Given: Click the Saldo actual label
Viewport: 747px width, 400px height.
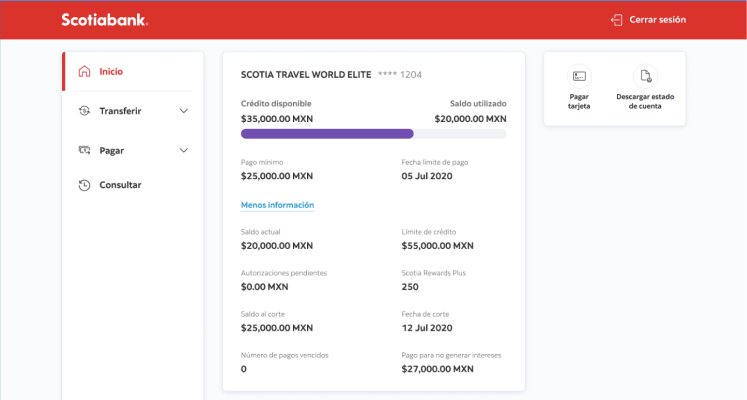Looking at the screenshot, I should pos(261,232).
